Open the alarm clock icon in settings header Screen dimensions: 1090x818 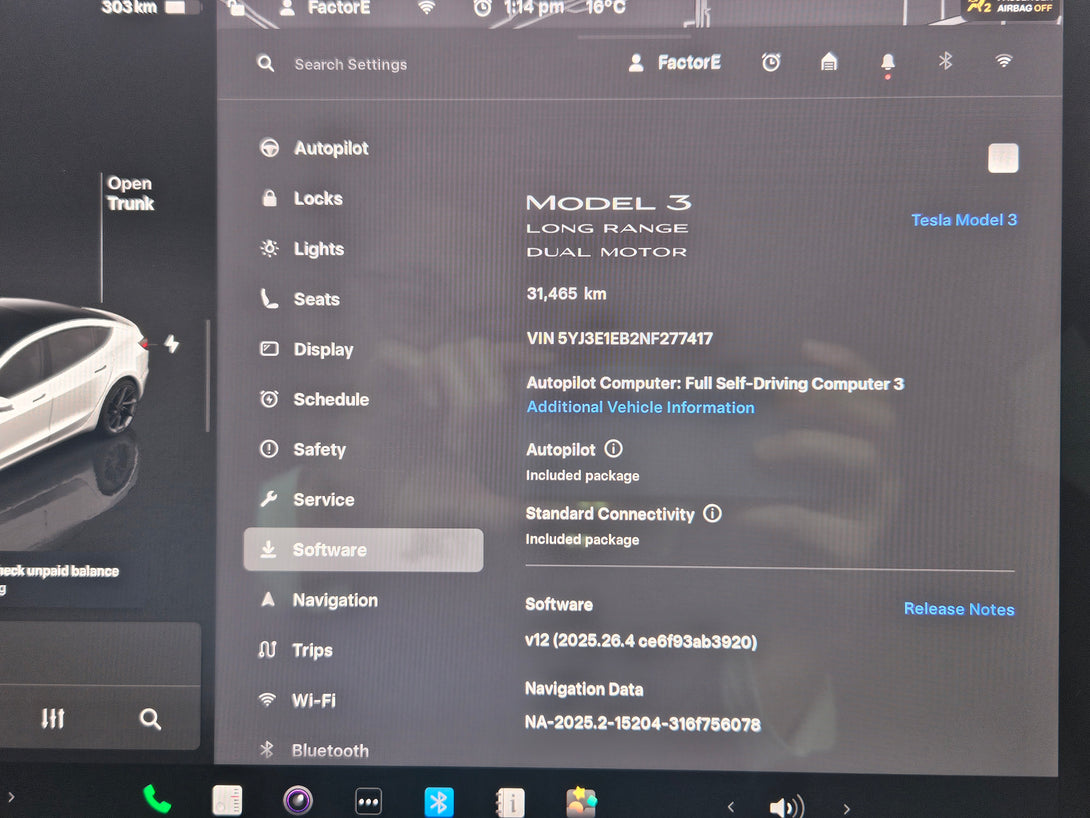point(771,63)
